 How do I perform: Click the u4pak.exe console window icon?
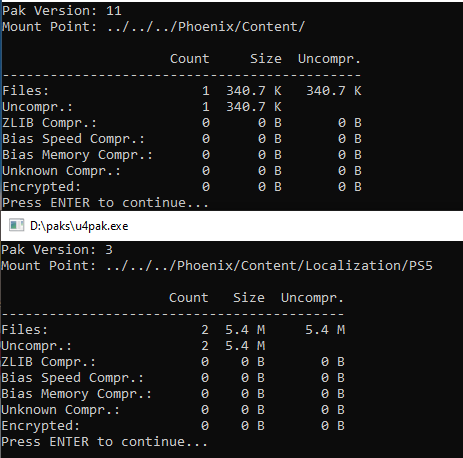(16, 225)
